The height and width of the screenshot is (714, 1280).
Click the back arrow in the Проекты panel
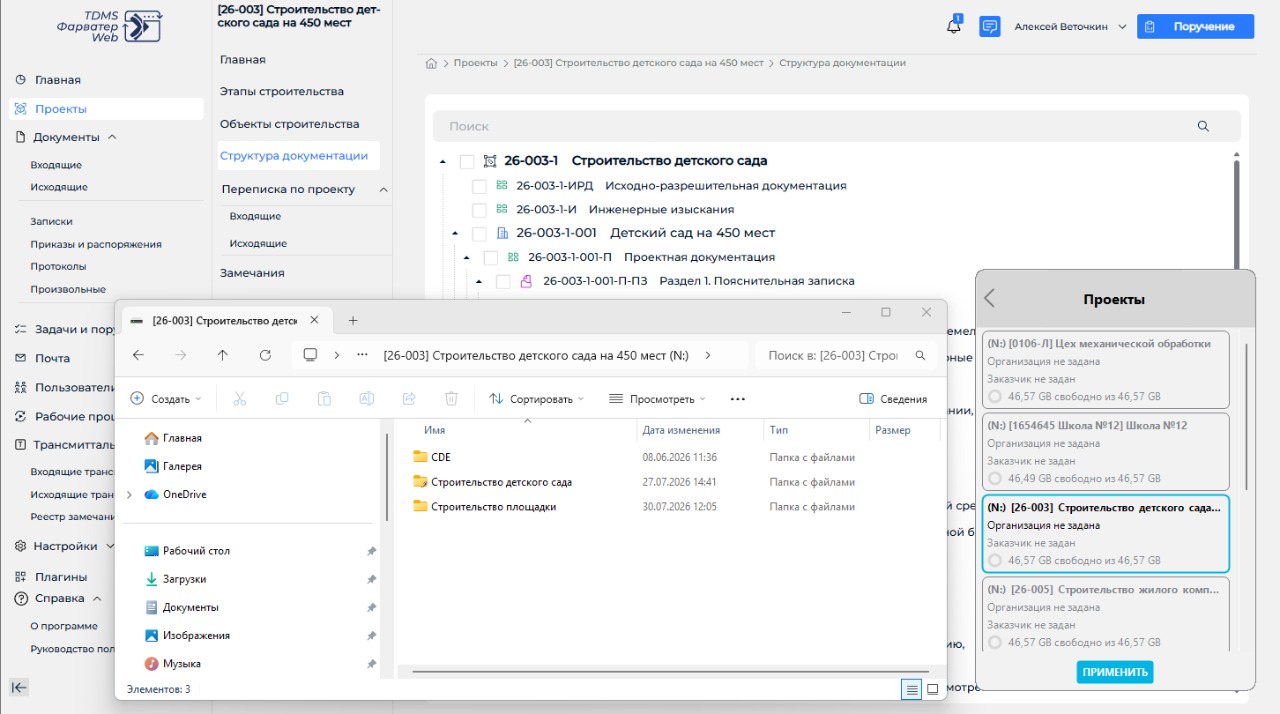[x=990, y=298]
